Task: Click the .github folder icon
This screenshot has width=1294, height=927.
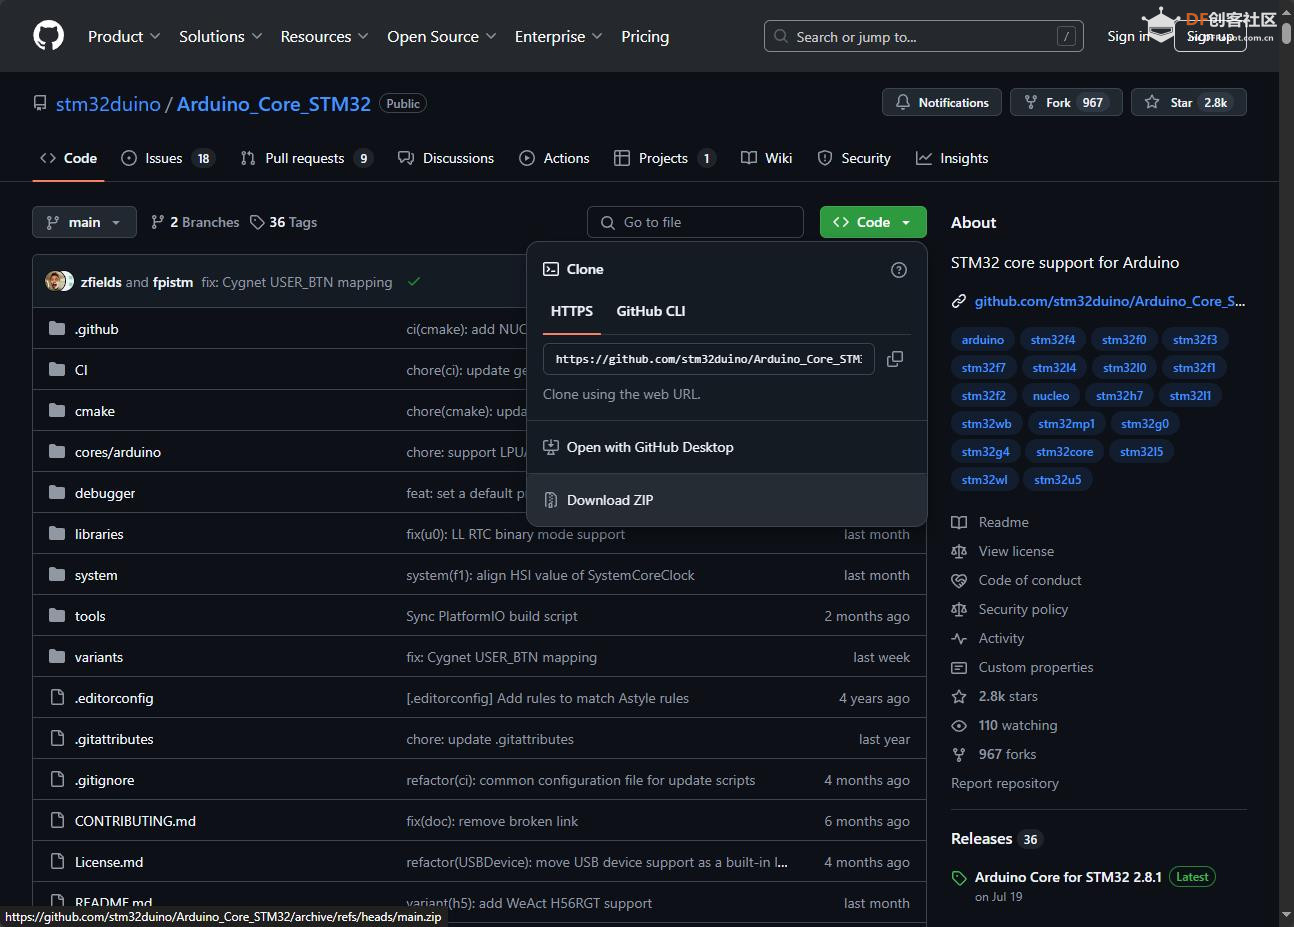Action: tap(57, 329)
